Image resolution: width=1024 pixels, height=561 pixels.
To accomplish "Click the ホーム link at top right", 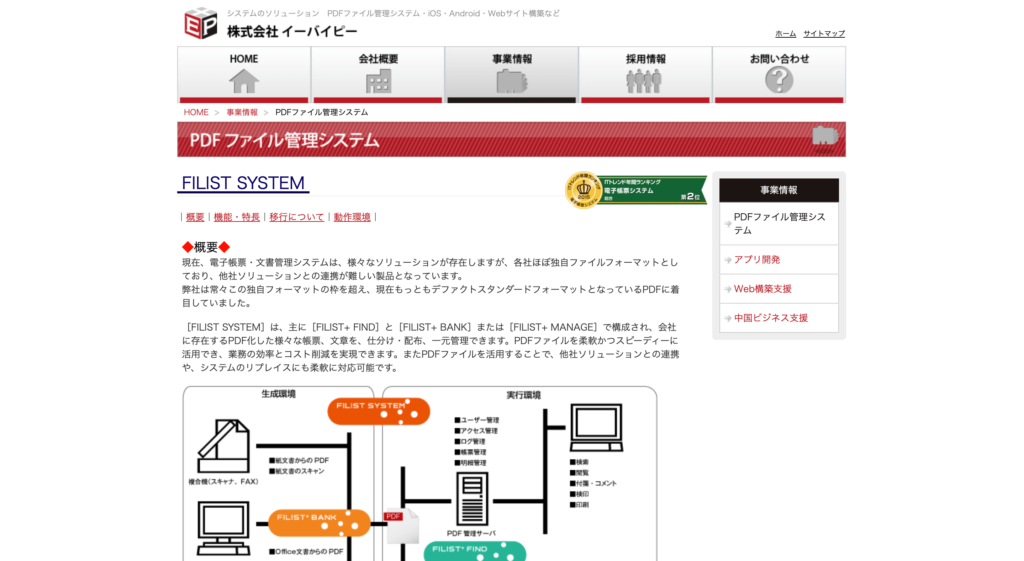I will coord(786,33).
